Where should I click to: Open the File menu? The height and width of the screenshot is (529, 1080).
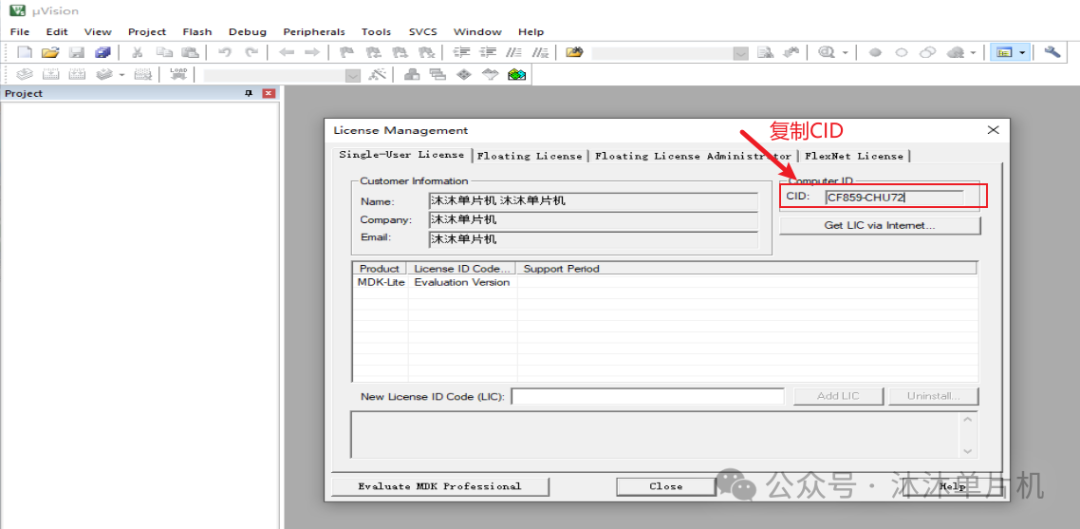20,32
